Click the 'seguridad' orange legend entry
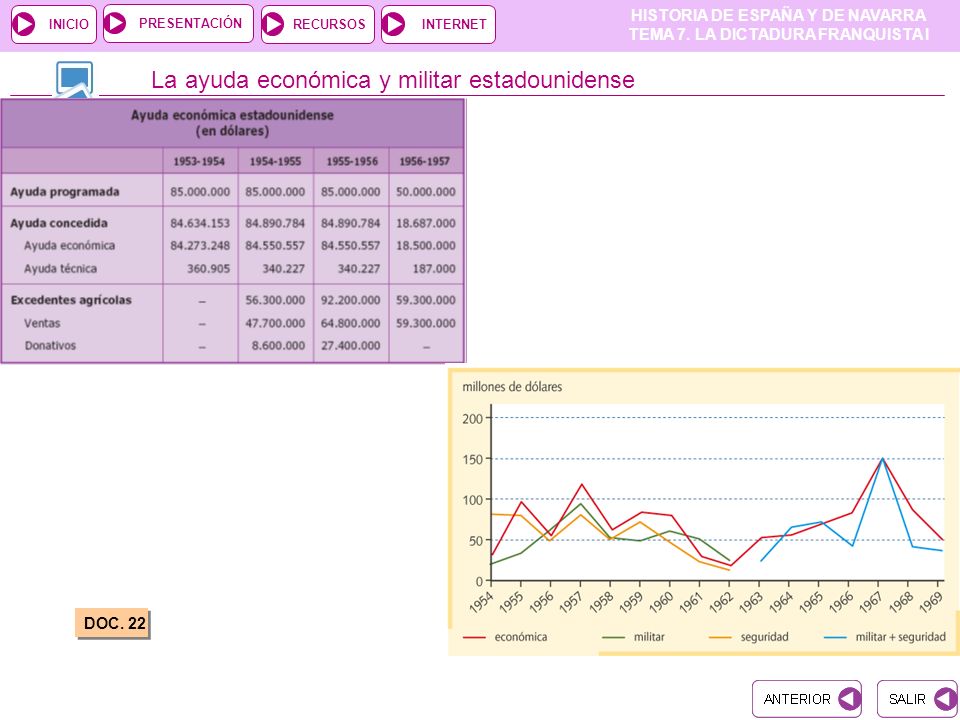The height and width of the screenshot is (720, 960). point(748,637)
